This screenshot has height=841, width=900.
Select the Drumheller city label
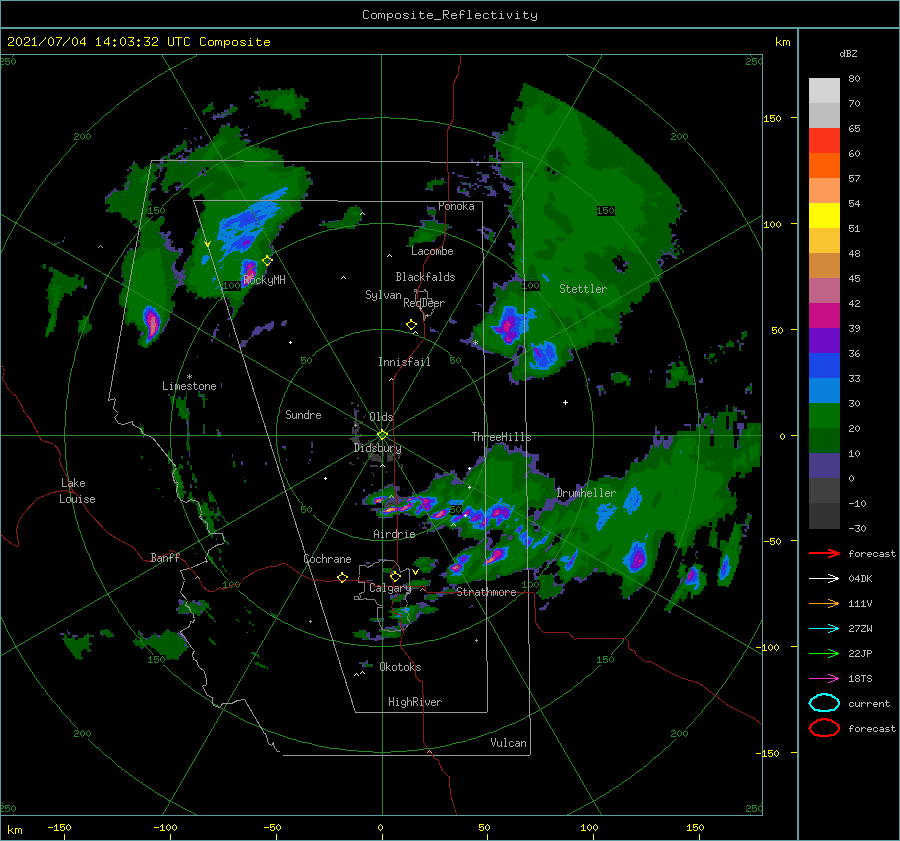point(585,493)
